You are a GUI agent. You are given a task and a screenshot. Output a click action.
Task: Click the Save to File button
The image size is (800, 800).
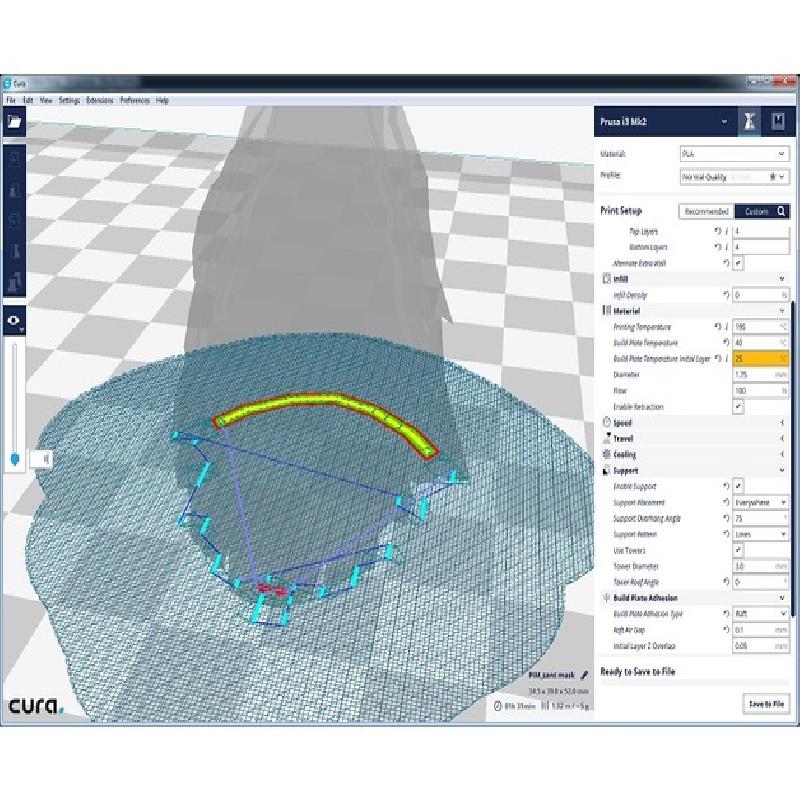[x=766, y=704]
